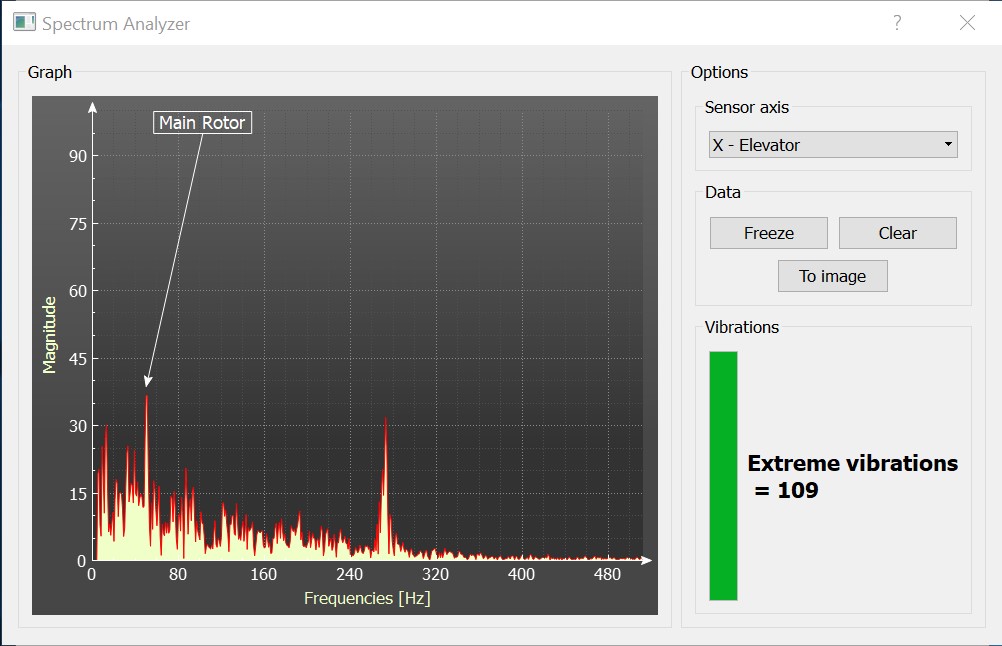Click the question mark help button
Viewport: 1002px width, 646px height.
click(897, 23)
